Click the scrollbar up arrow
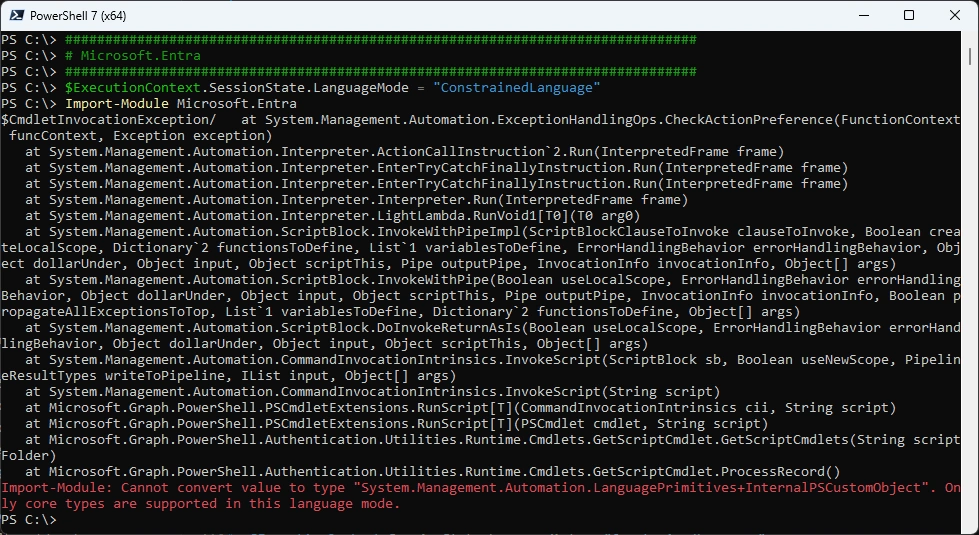Screen dimensions: 979x535 pos(970,40)
